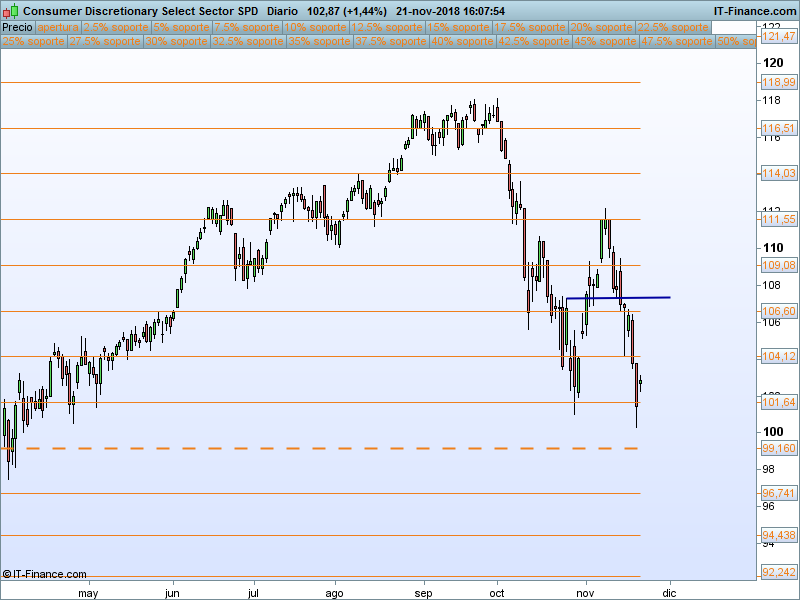Select the Precio tab

point(17,28)
